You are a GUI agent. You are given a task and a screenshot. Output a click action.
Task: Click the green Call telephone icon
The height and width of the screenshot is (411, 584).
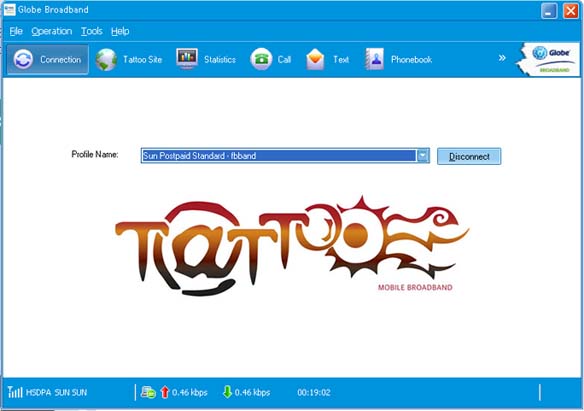point(261,59)
